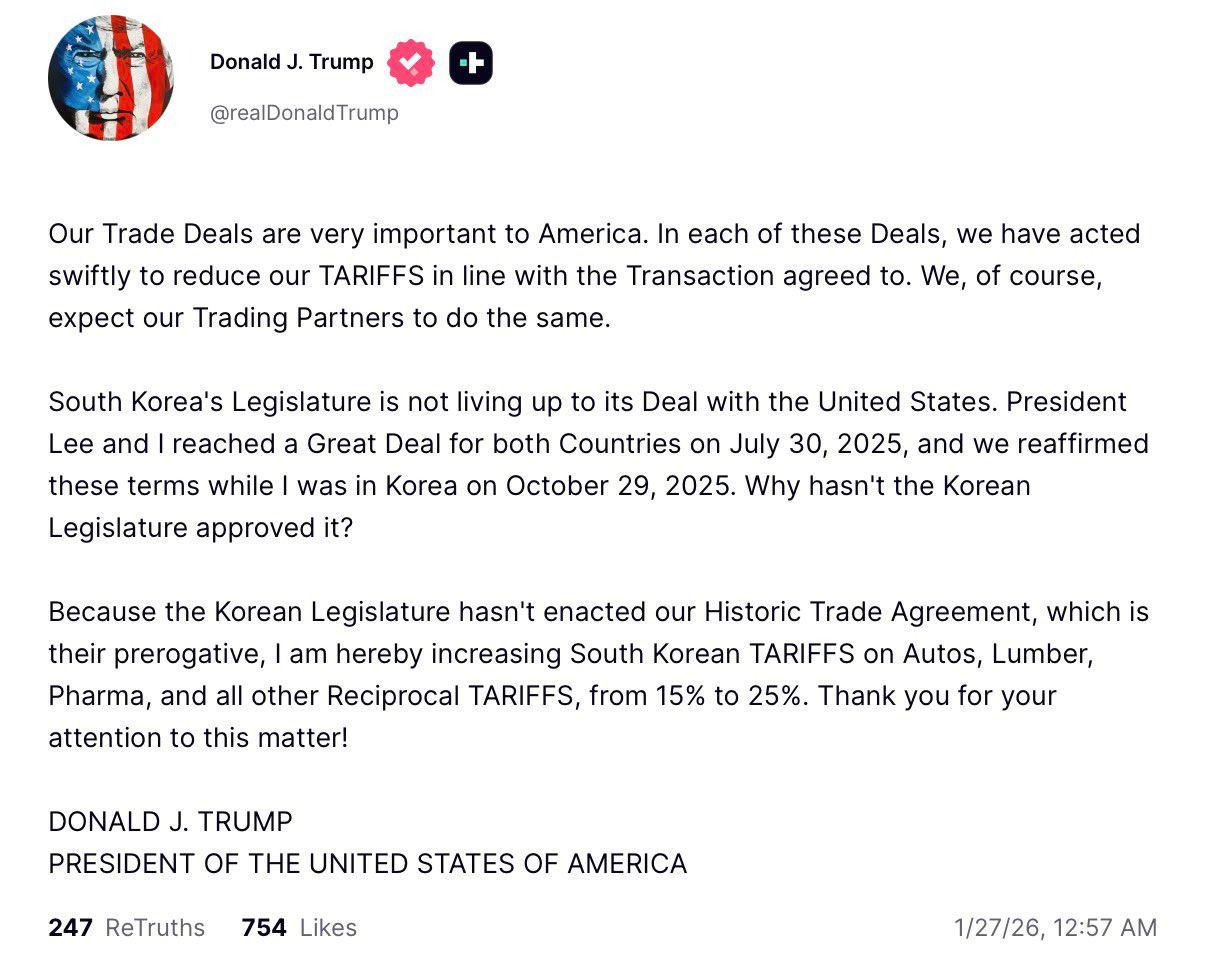
Task: Click the @realDonaldTrump handle
Action: [304, 113]
